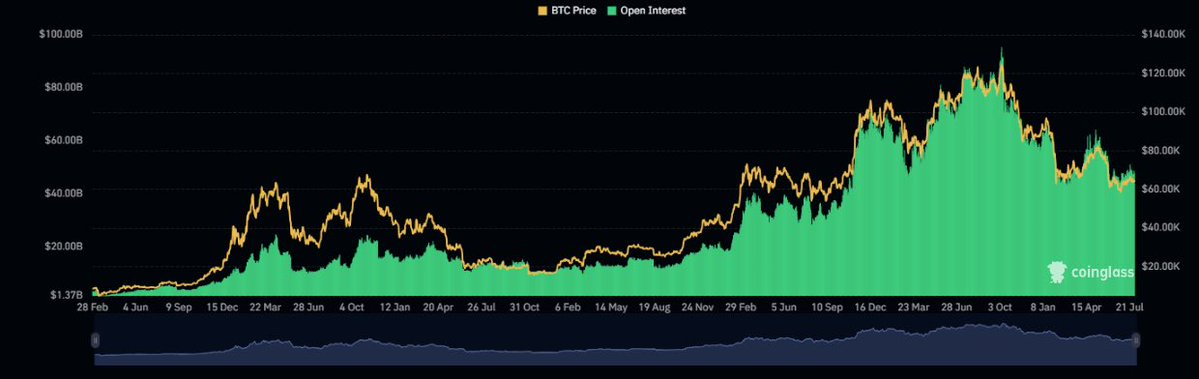
Task: Click the 29 Feb date label
Action: (x=741, y=307)
